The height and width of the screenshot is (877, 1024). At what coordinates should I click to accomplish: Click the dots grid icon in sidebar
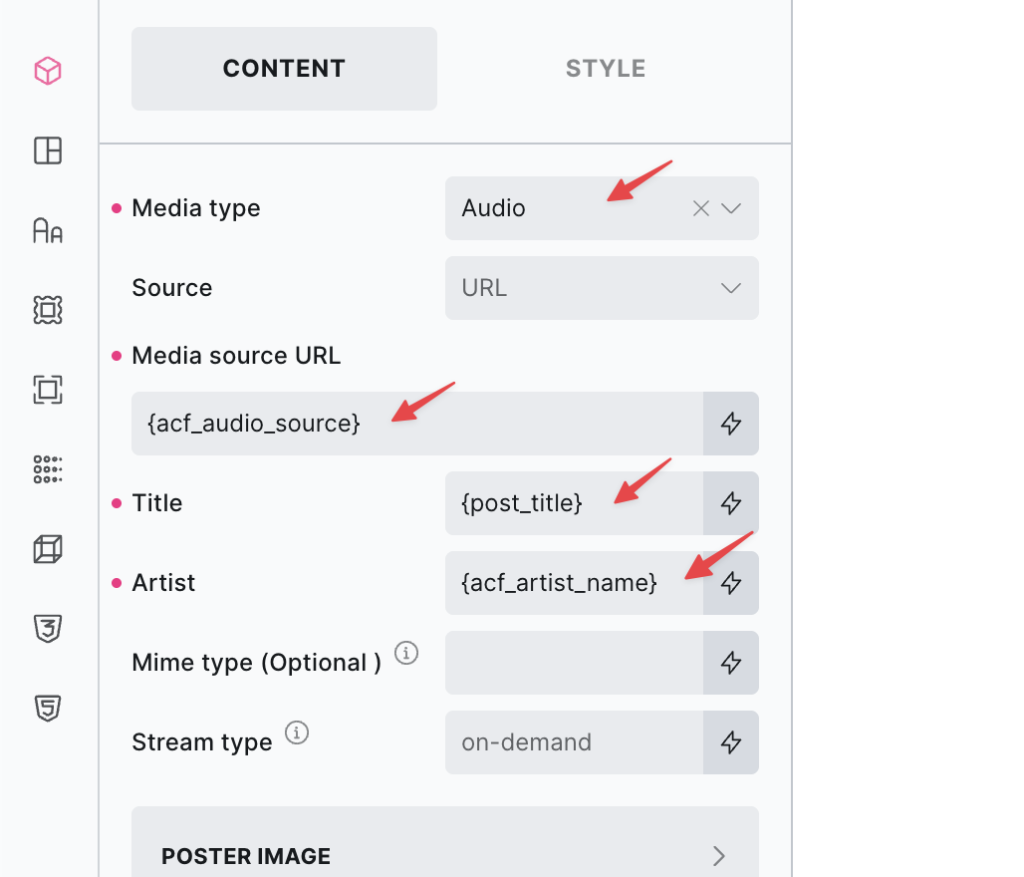48,469
